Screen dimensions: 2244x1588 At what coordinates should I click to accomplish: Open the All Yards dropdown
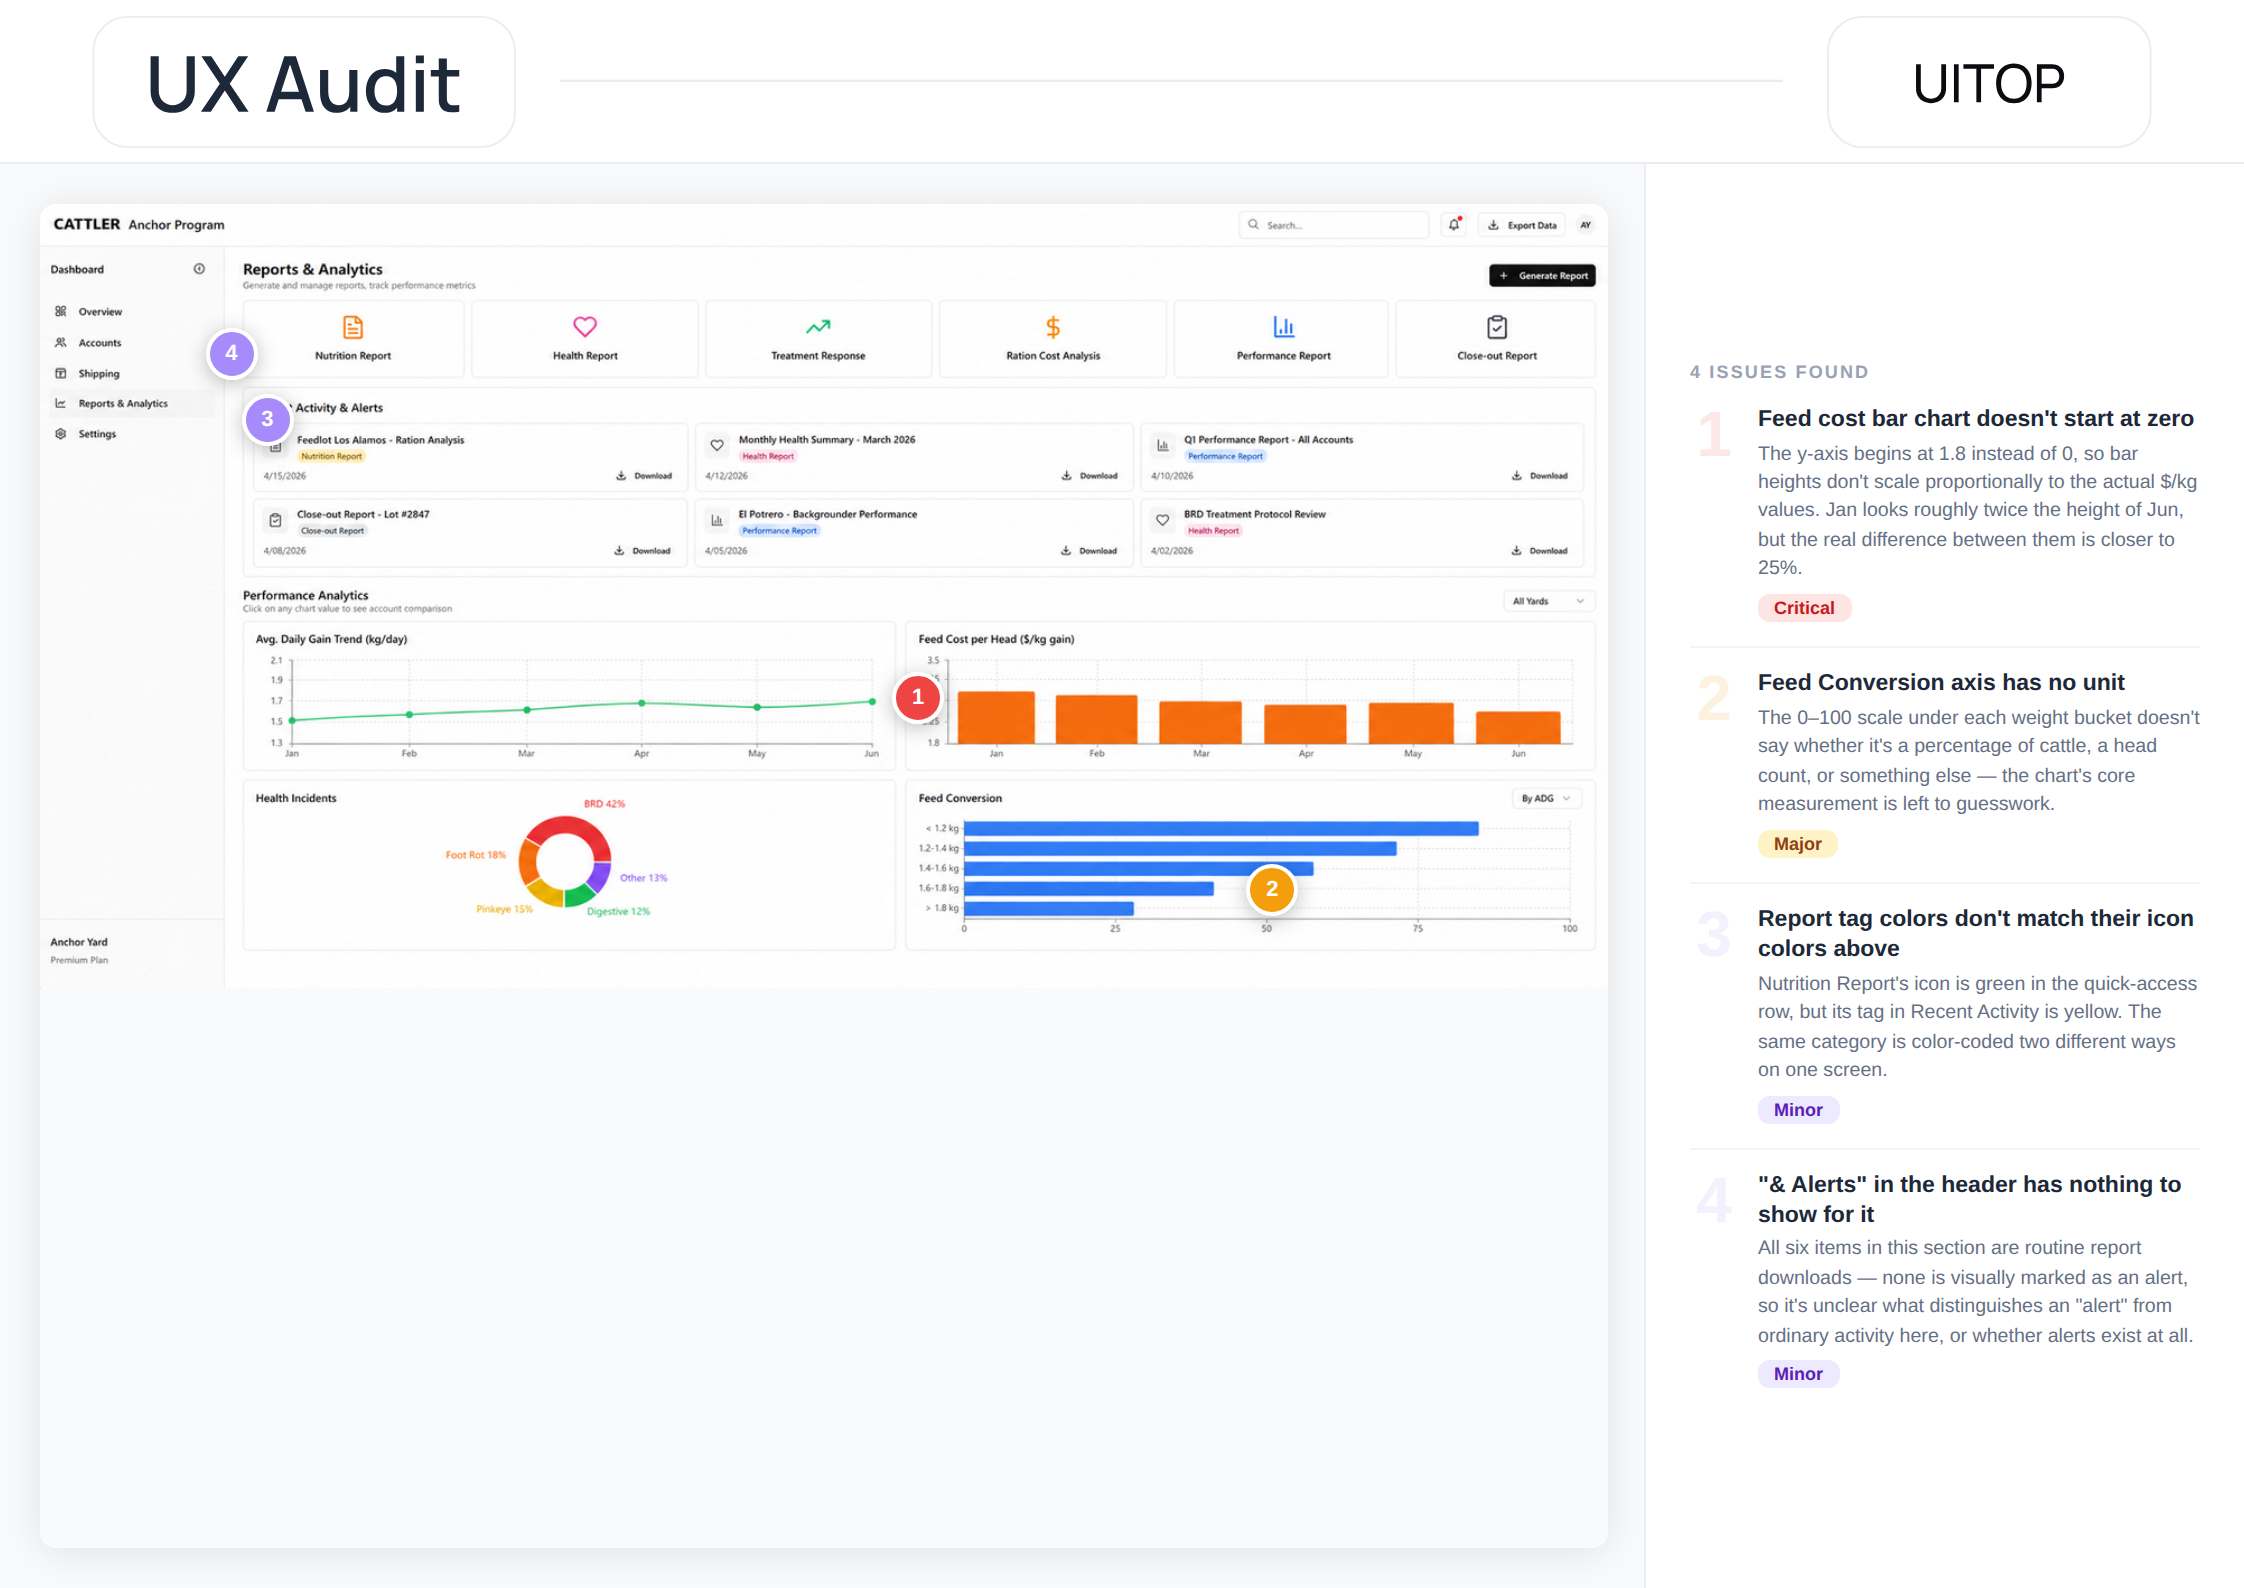1548,601
